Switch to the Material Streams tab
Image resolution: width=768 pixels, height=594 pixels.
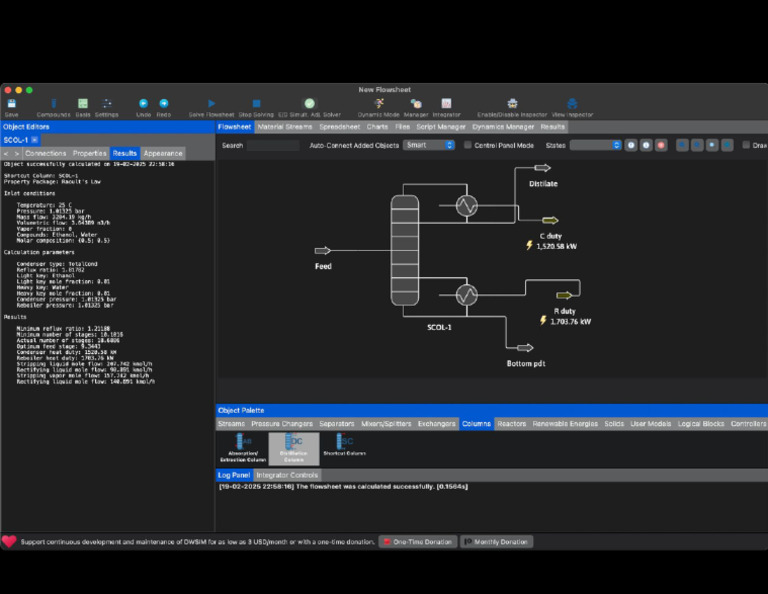point(285,127)
